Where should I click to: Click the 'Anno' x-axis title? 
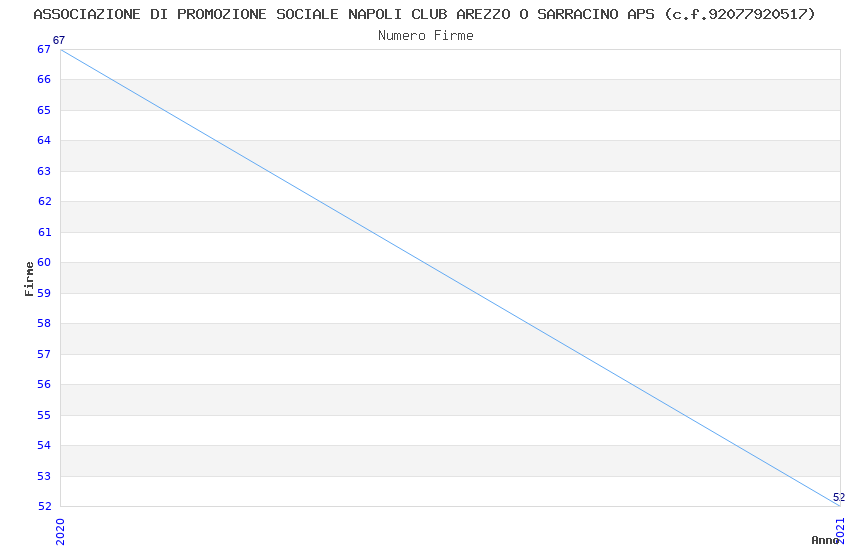click(x=825, y=540)
